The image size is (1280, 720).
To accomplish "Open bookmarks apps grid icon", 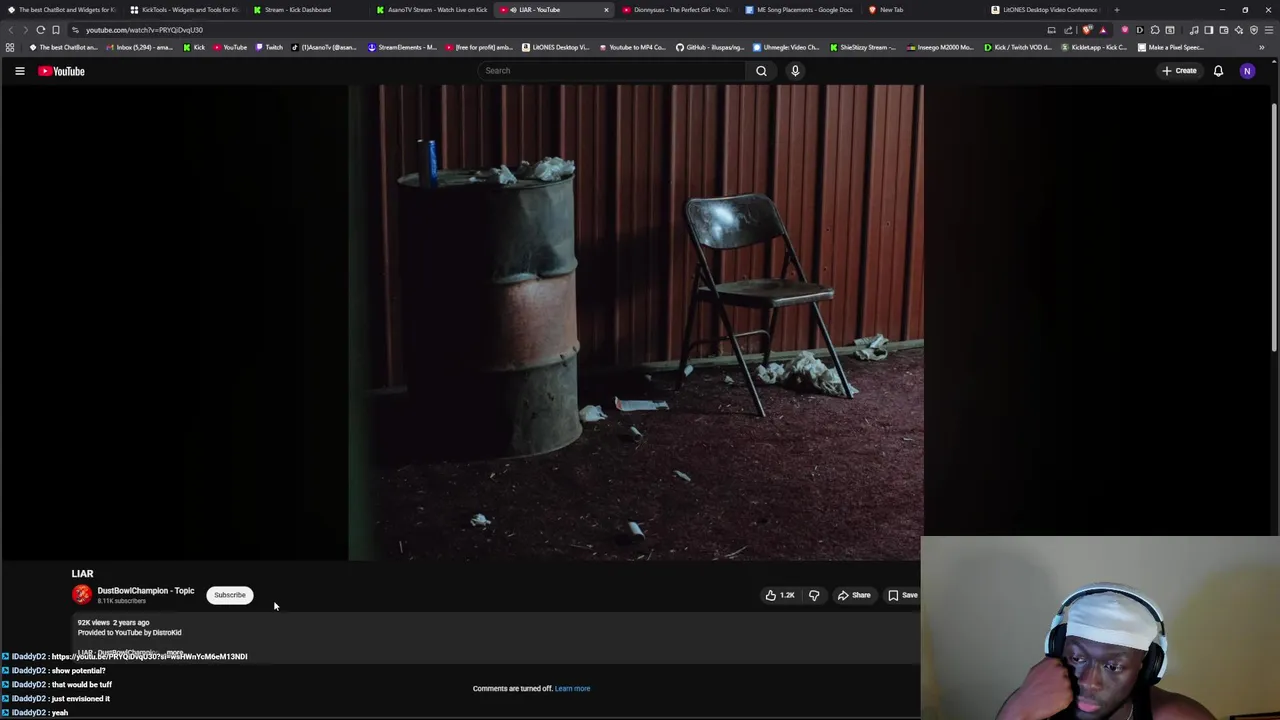I will [10, 47].
